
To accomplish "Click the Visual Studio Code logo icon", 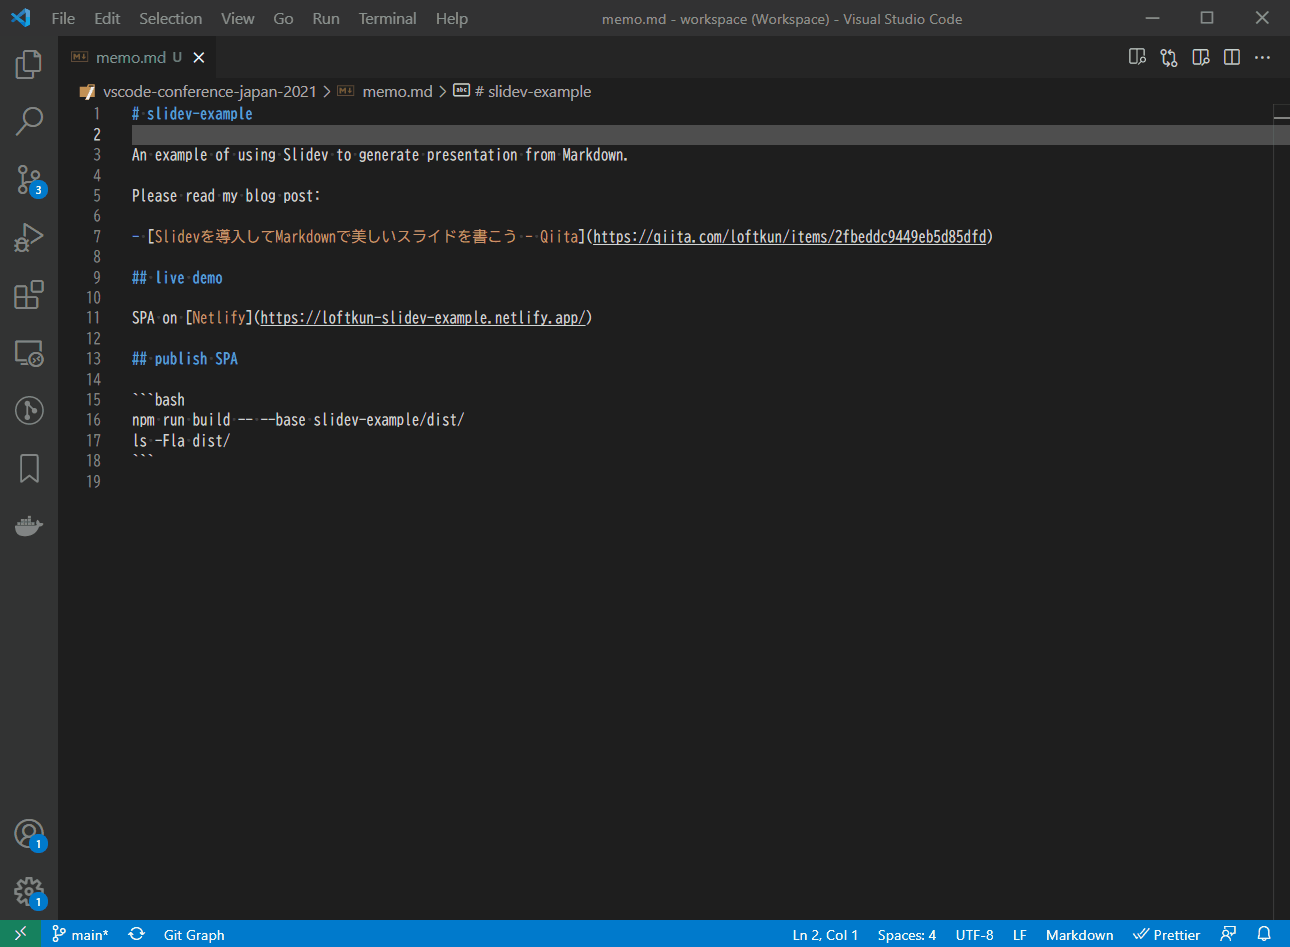I will (21, 18).
